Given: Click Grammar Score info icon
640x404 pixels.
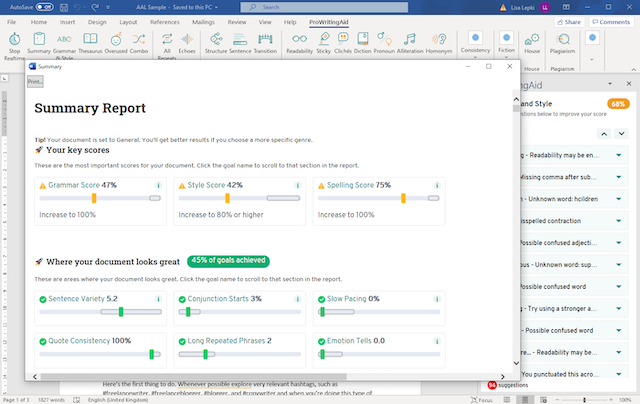Looking at the screenshot, I should 158,185.
